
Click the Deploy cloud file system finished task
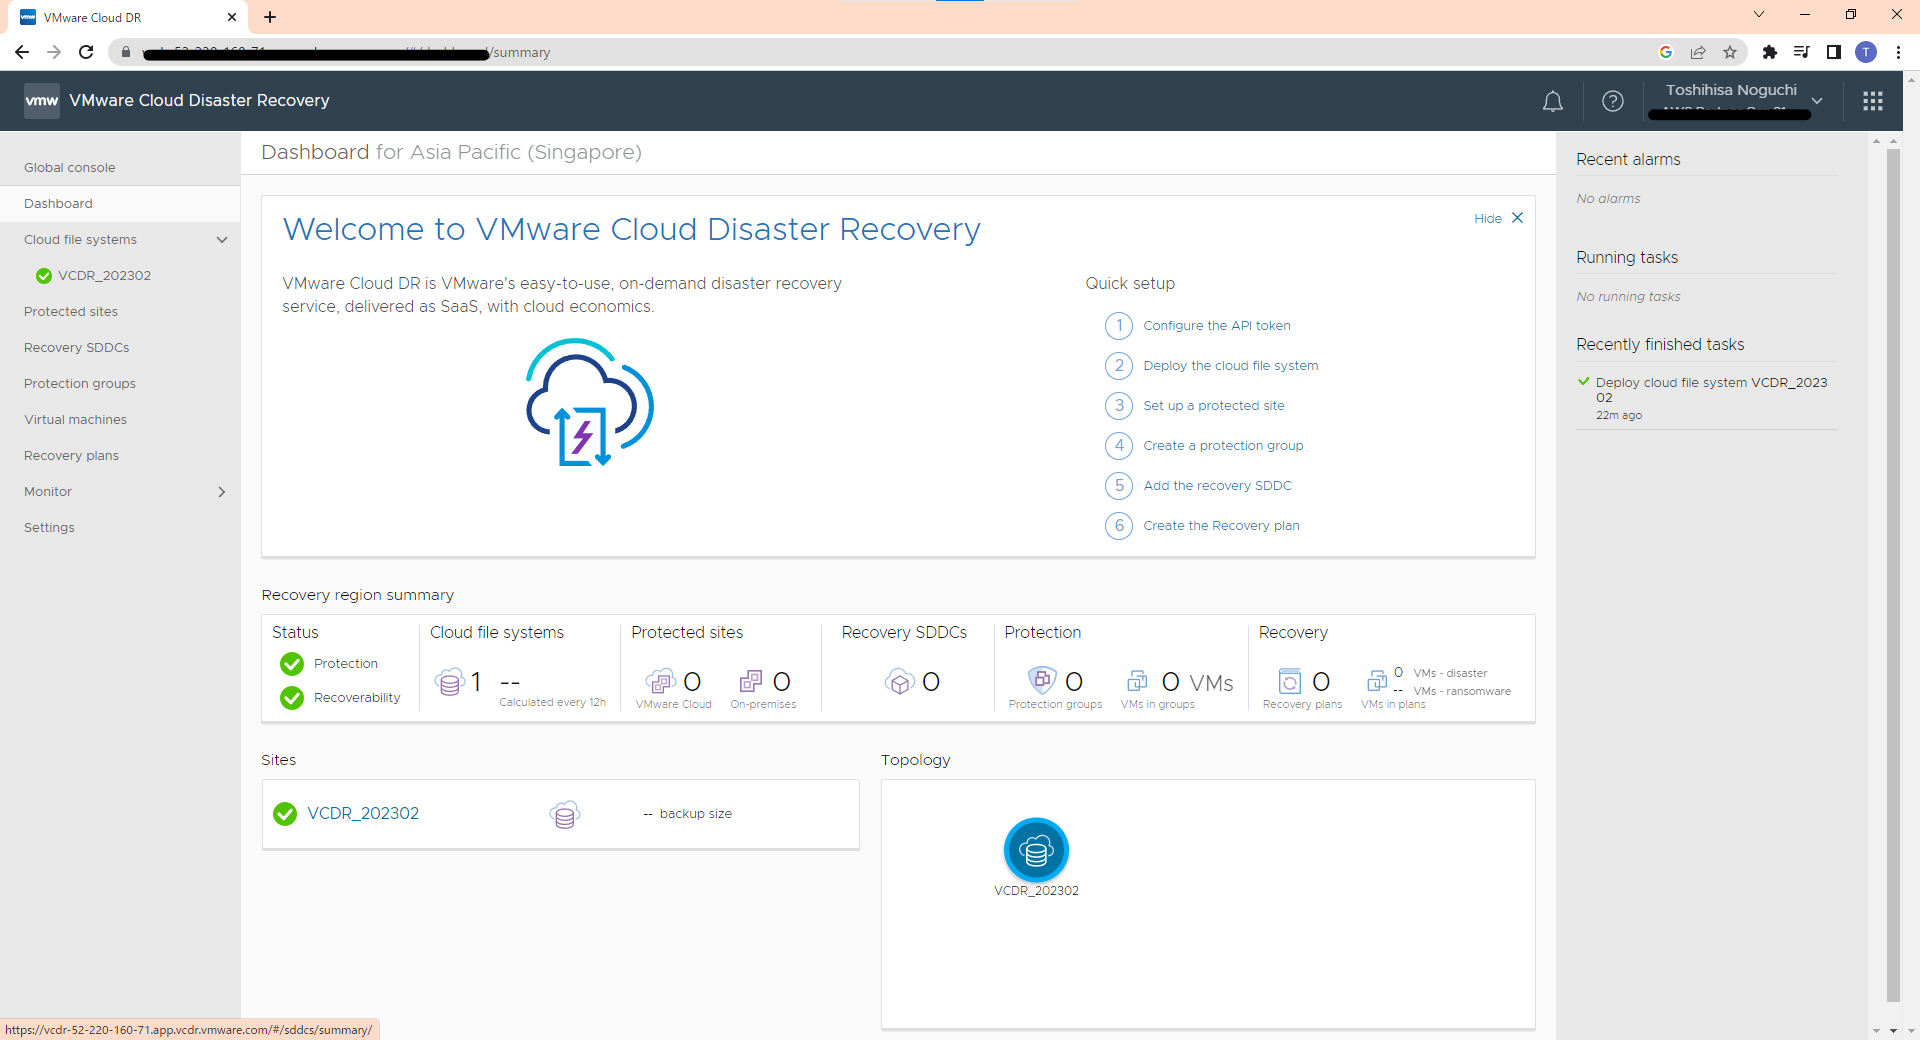point(1711,390)
